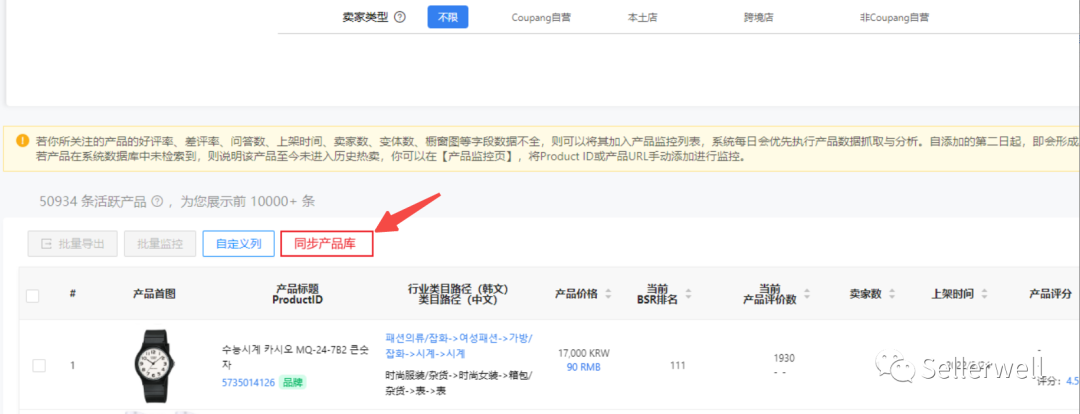This screenshot has width=1080, height=414.
Task: Click the 90 RMB price link
Action: click(x=583, y=367)
